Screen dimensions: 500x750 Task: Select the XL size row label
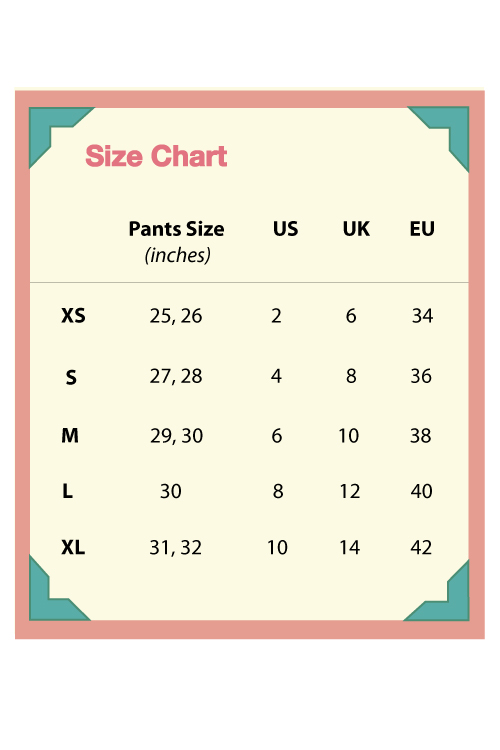point(73,547)
